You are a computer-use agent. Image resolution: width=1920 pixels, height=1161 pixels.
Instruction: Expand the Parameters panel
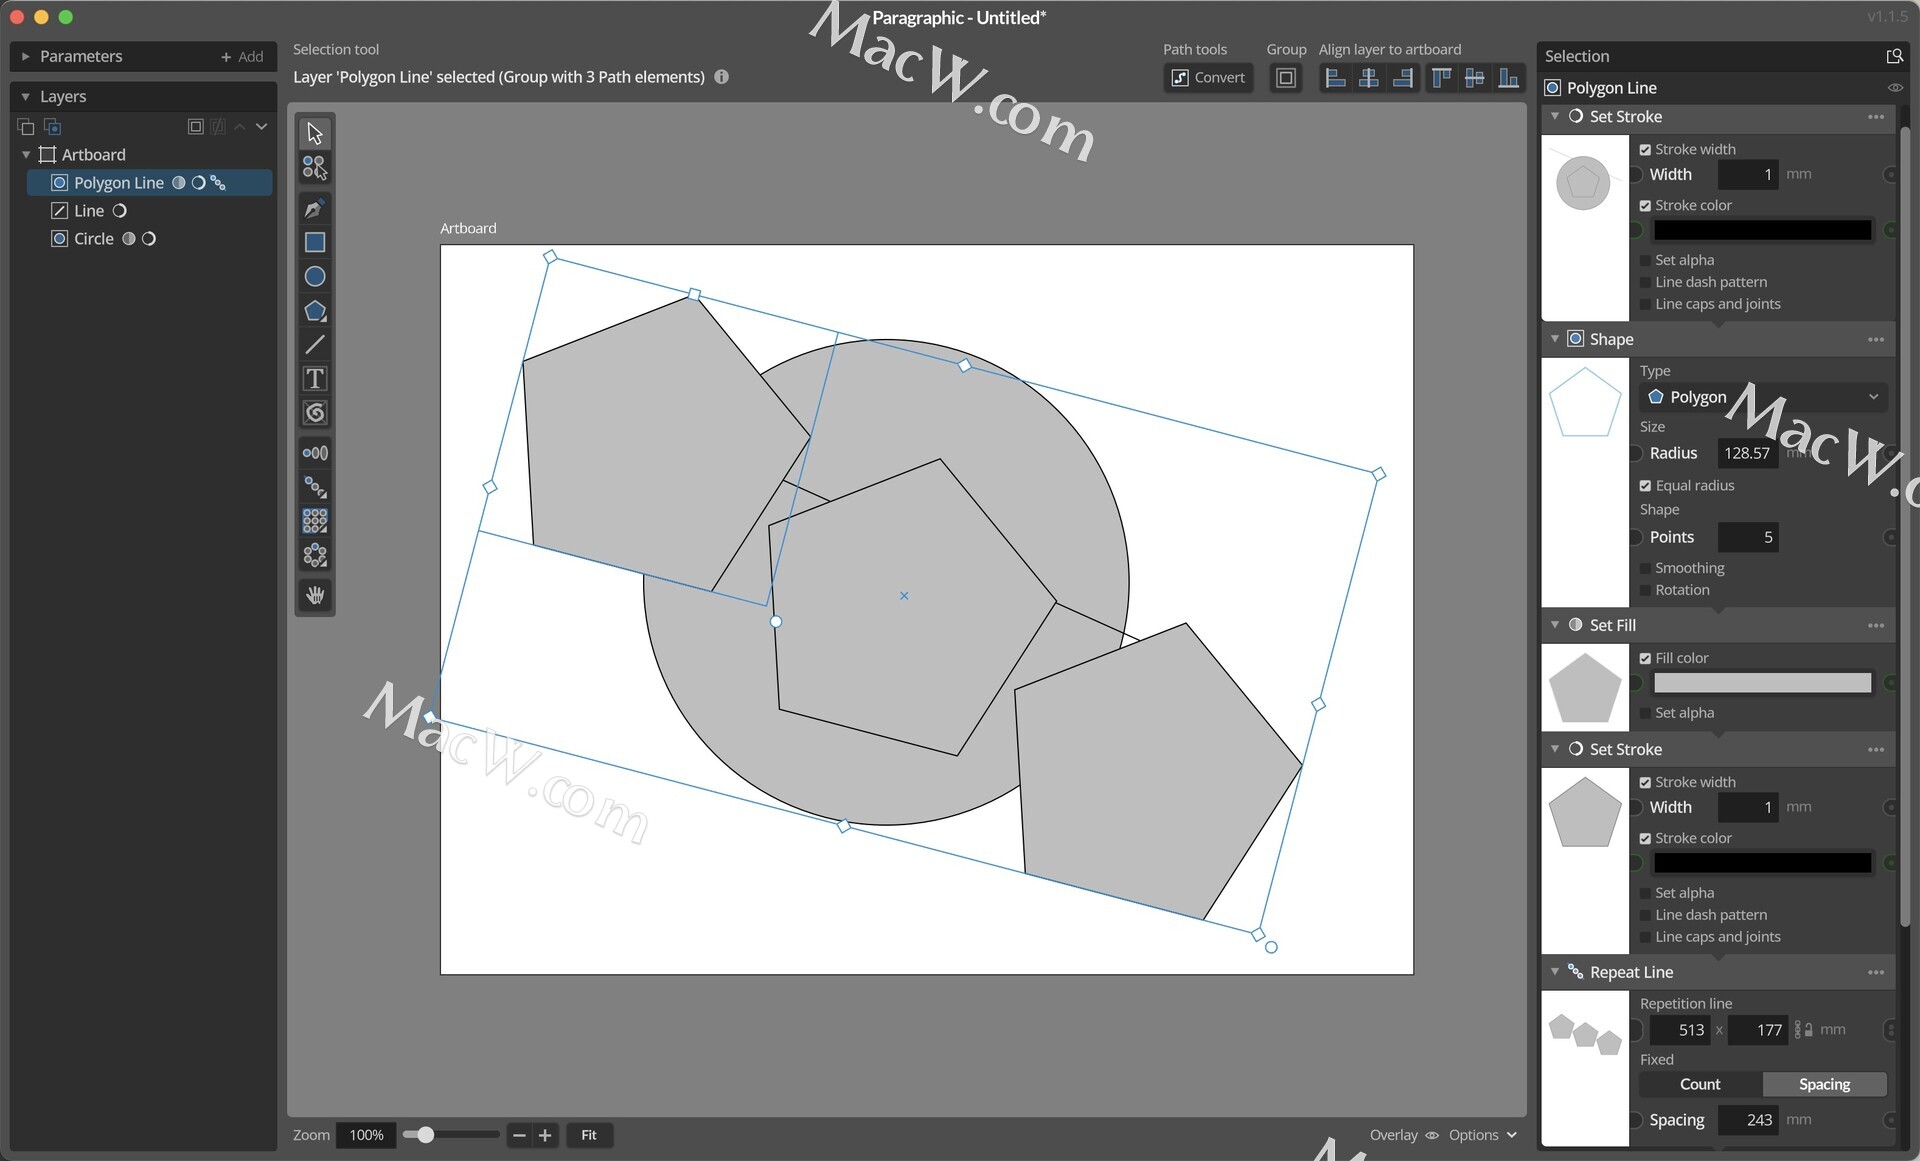click(x=26, y=57)
